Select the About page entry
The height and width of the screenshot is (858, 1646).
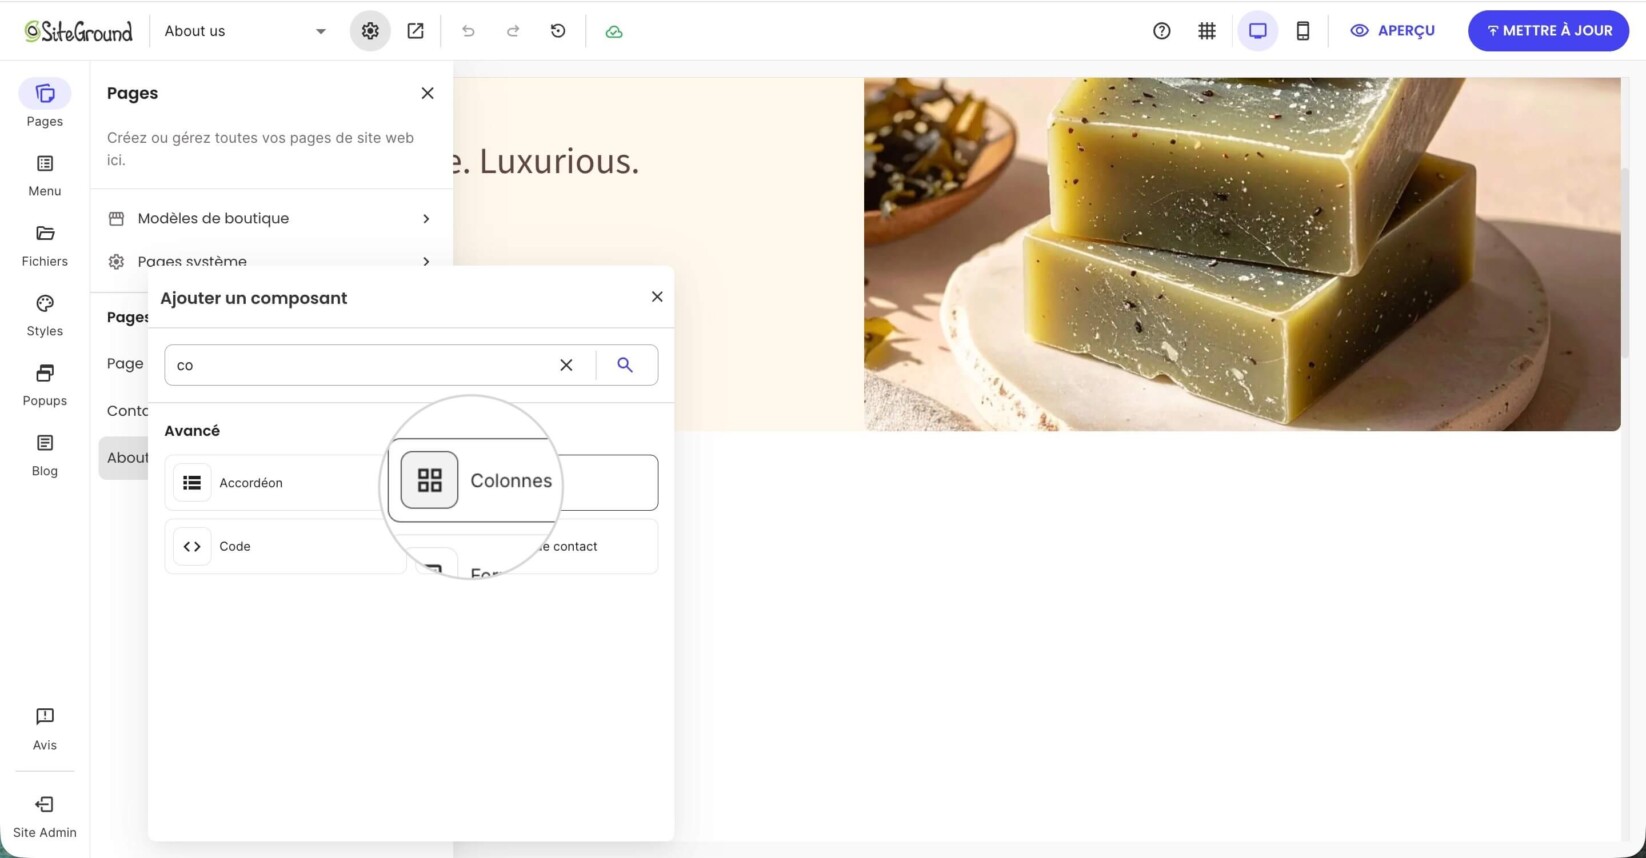(x=123, y=458)
